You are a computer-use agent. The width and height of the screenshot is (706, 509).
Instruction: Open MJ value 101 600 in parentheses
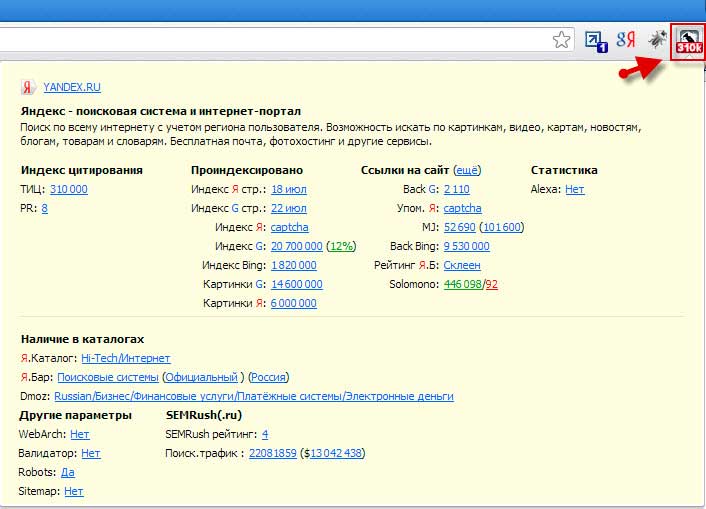[x=502, y=227]
